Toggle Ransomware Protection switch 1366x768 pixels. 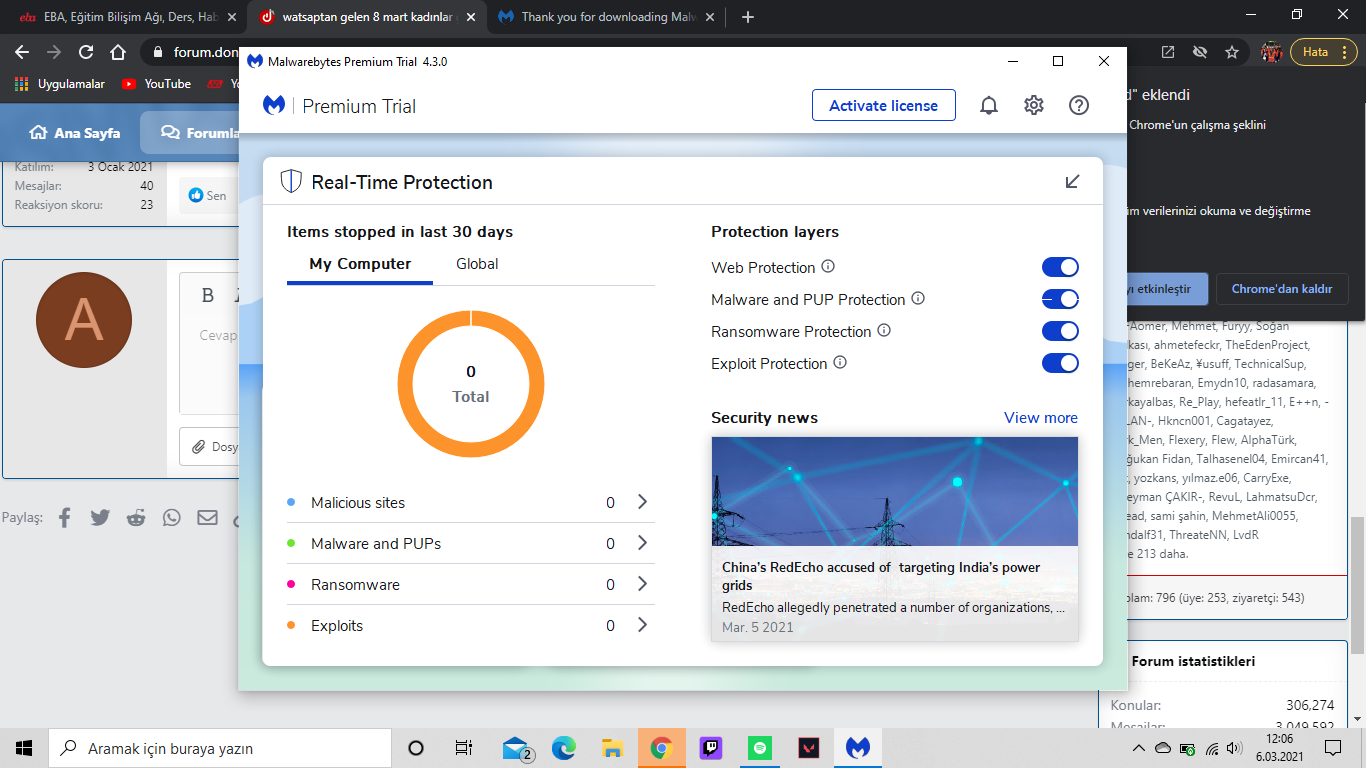click(1060, 331)
